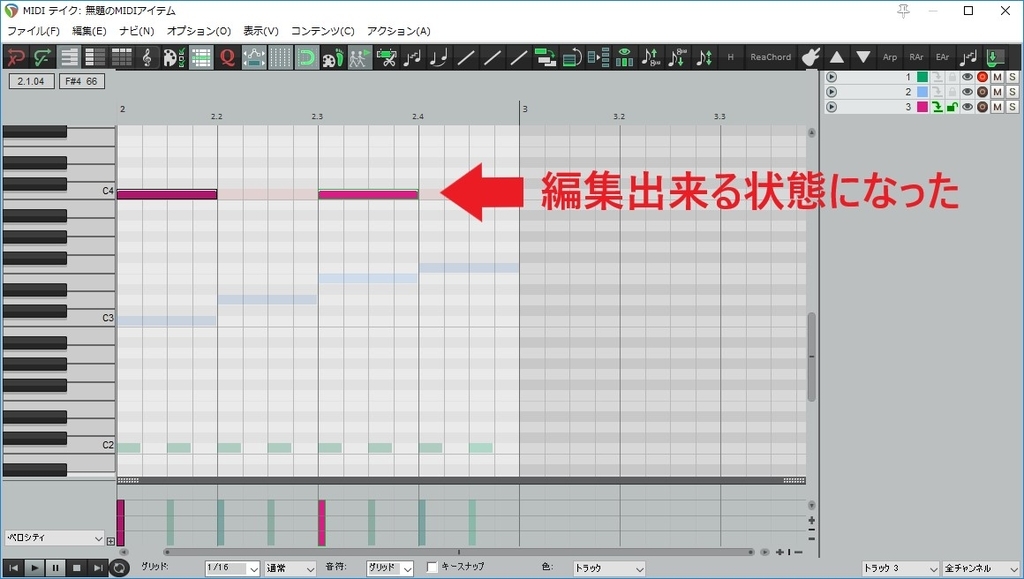Open the コンテンツ(C) menu
The height and width of the screenshot is (579, 1024).
pyautogui.click(x=323, y=31)
